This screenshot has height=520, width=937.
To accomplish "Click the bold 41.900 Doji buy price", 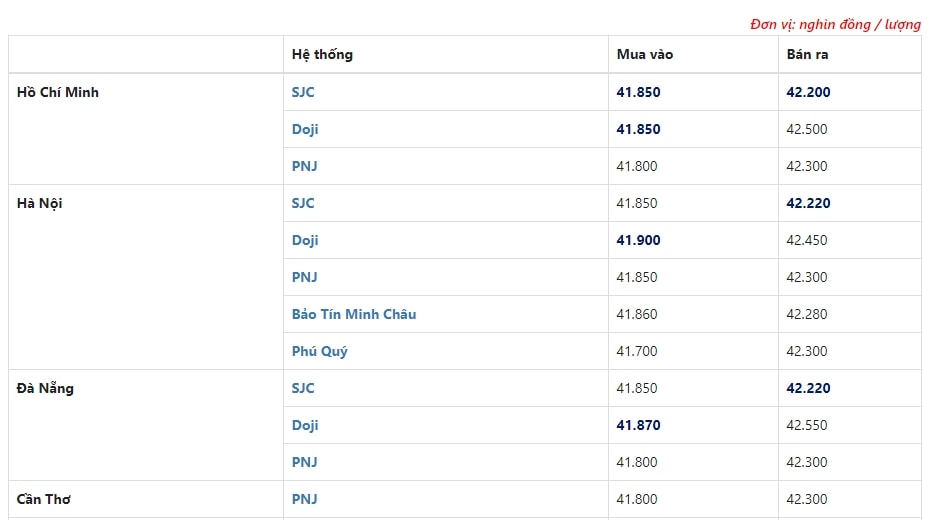I will pos(638,240).
